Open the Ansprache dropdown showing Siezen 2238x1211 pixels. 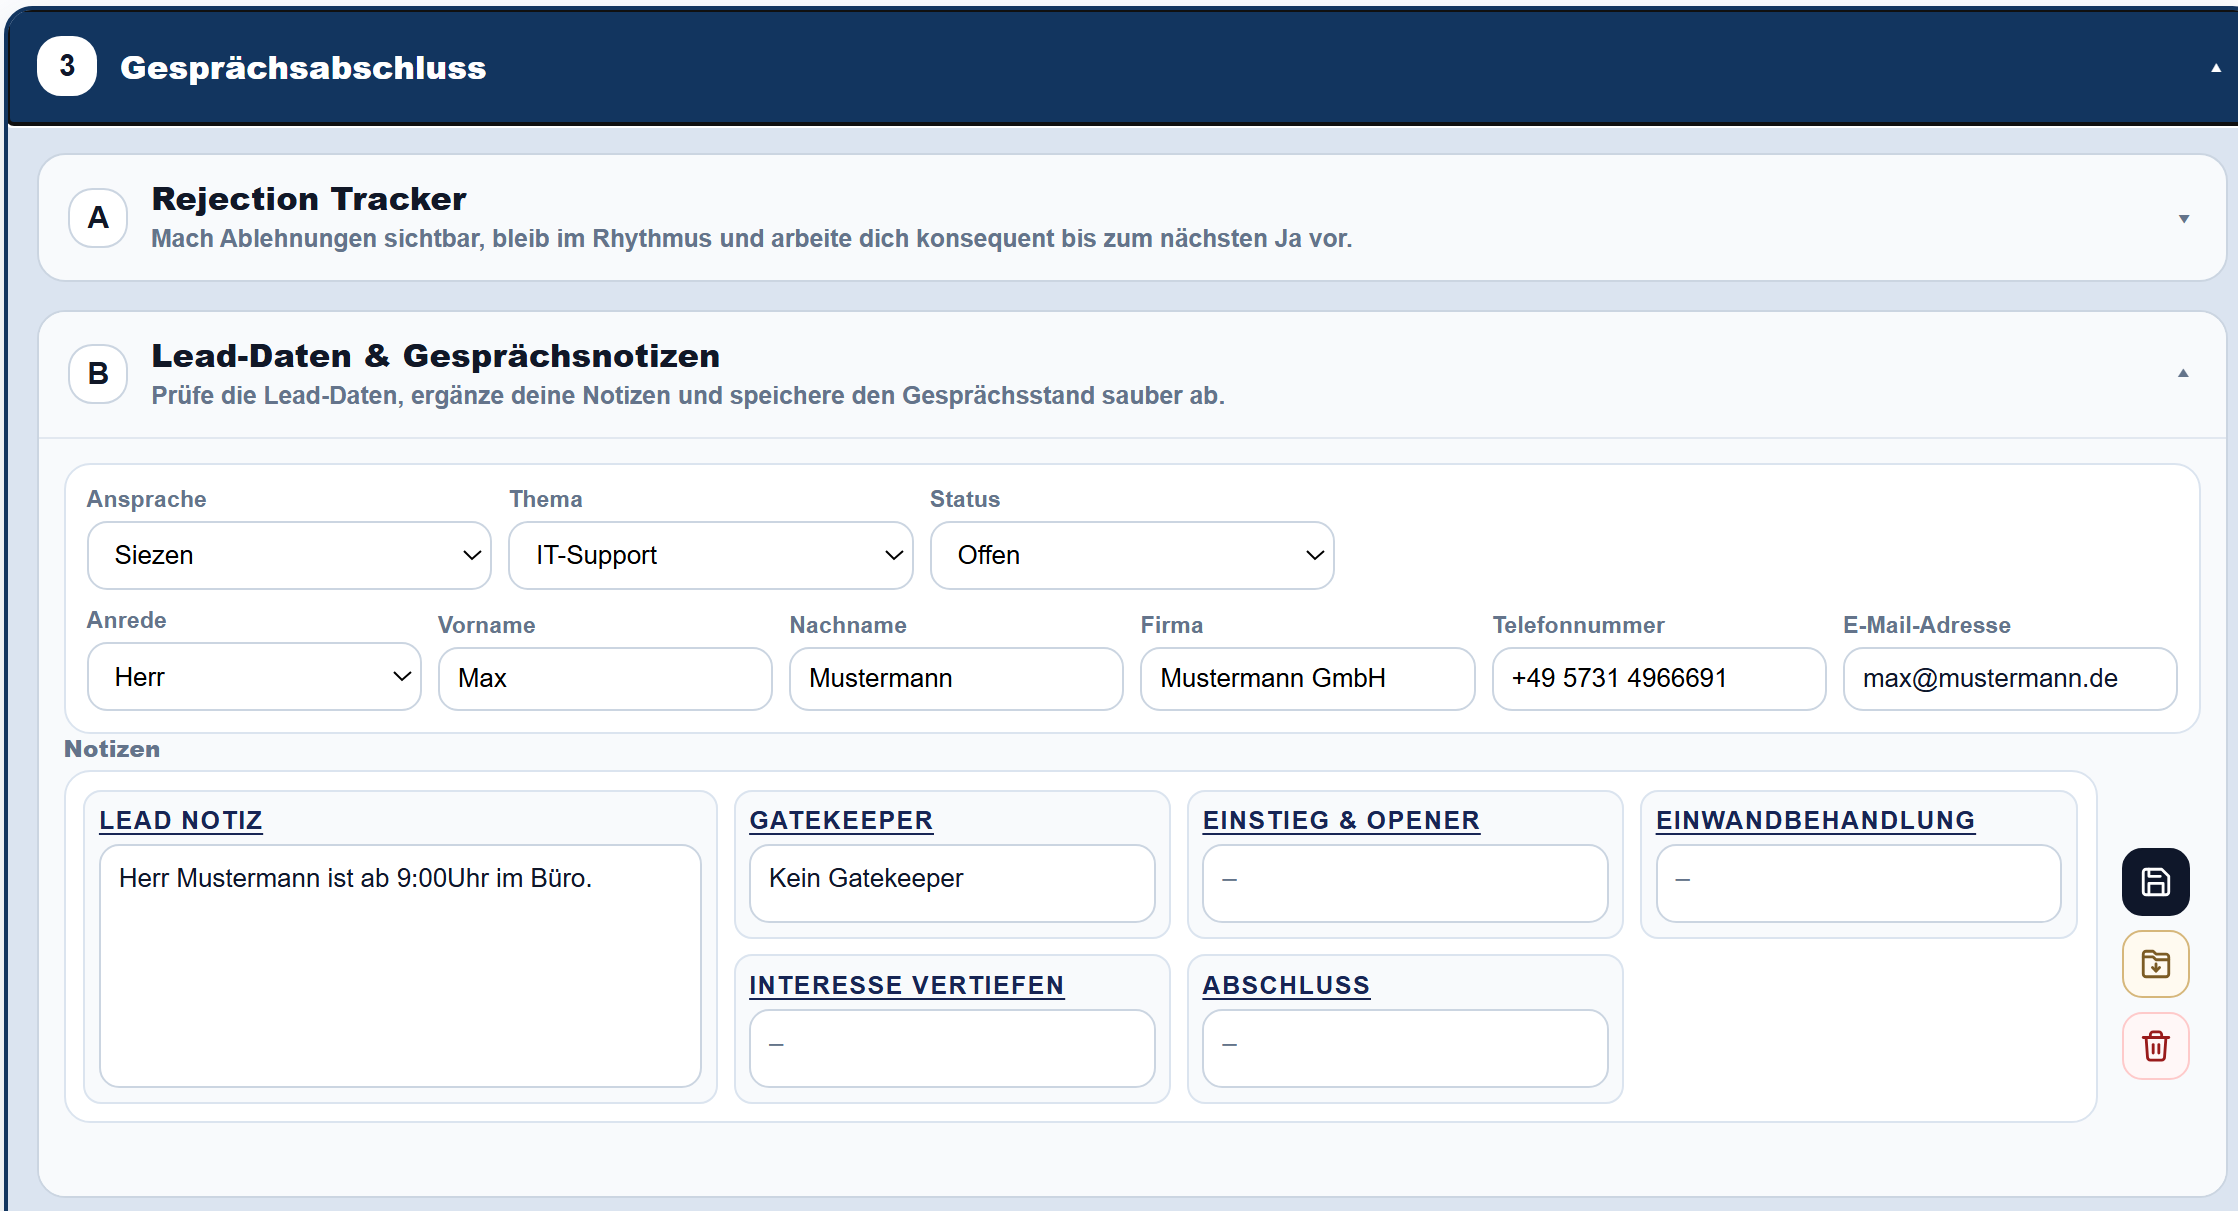tap(289, 555)
